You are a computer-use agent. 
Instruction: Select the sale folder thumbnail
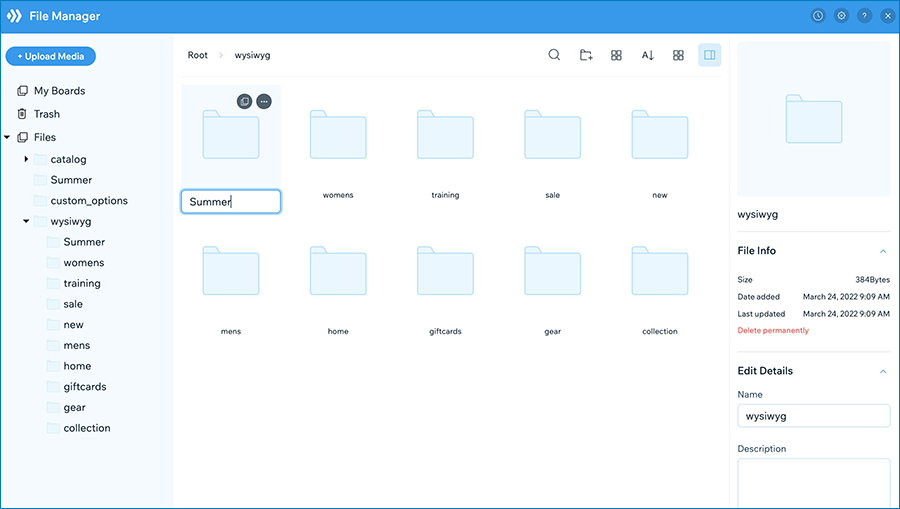pos(553,135)
